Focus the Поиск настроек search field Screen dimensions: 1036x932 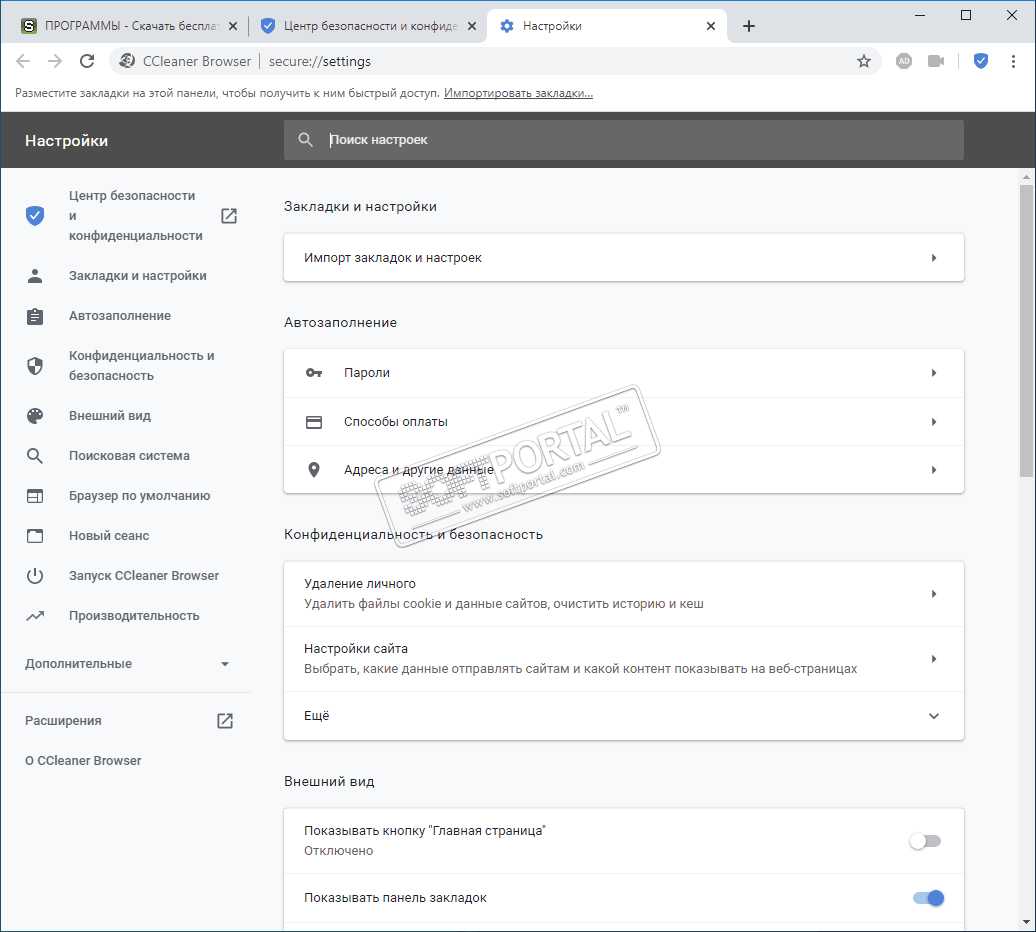(624, 140)
